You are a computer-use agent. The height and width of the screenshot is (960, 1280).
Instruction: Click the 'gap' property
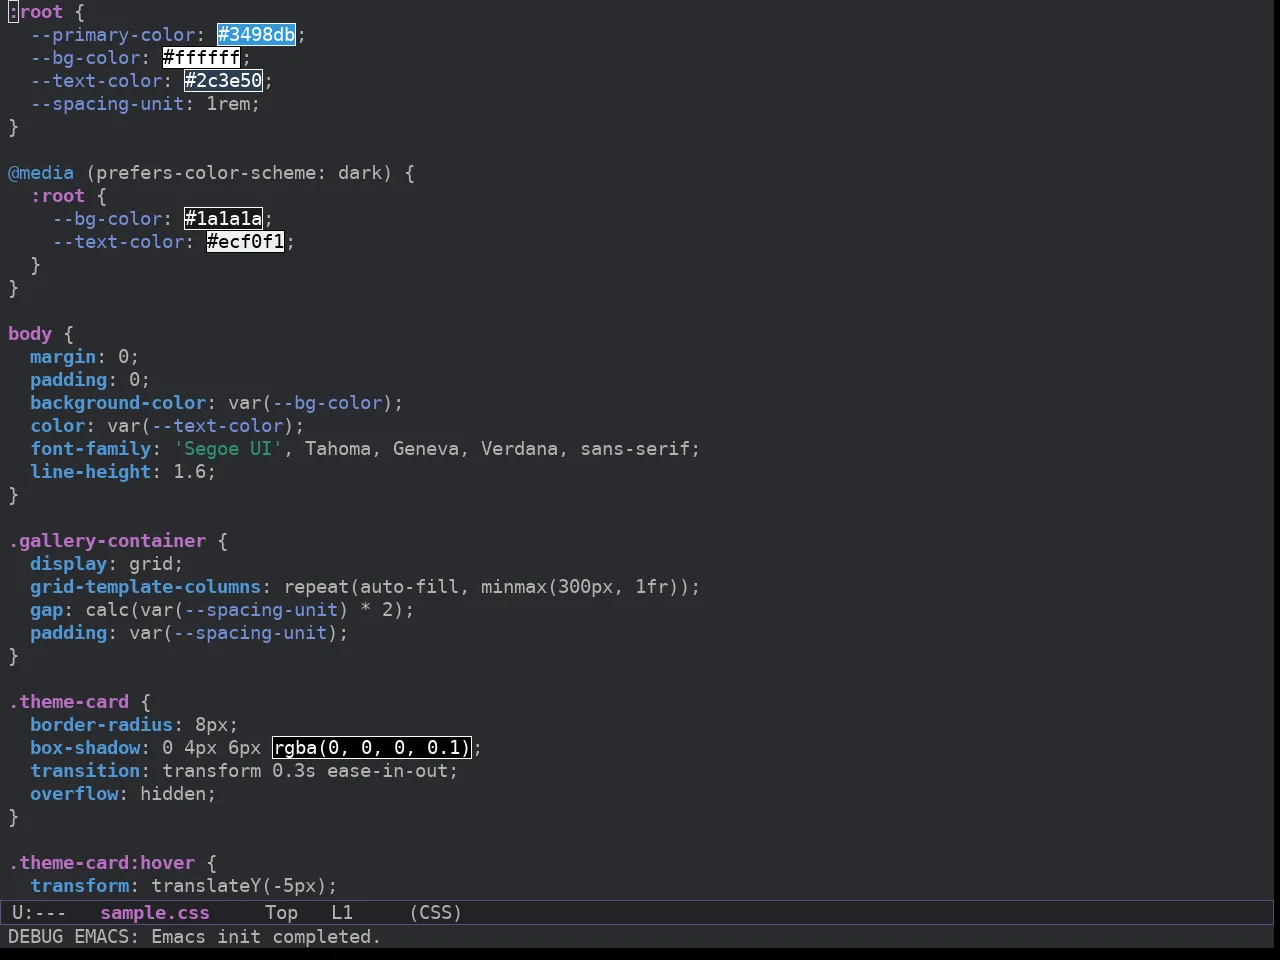tap(46, 610)
